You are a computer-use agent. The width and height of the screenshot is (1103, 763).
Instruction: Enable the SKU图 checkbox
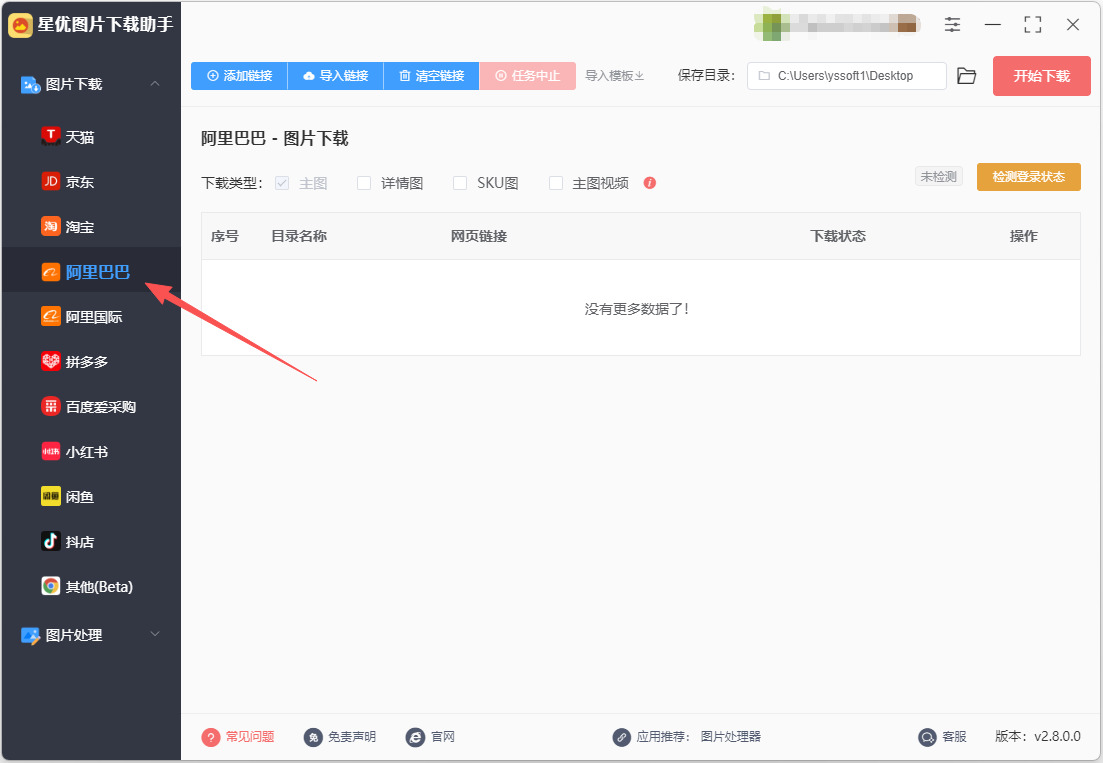pyautogui.click(x=460, y=183)
